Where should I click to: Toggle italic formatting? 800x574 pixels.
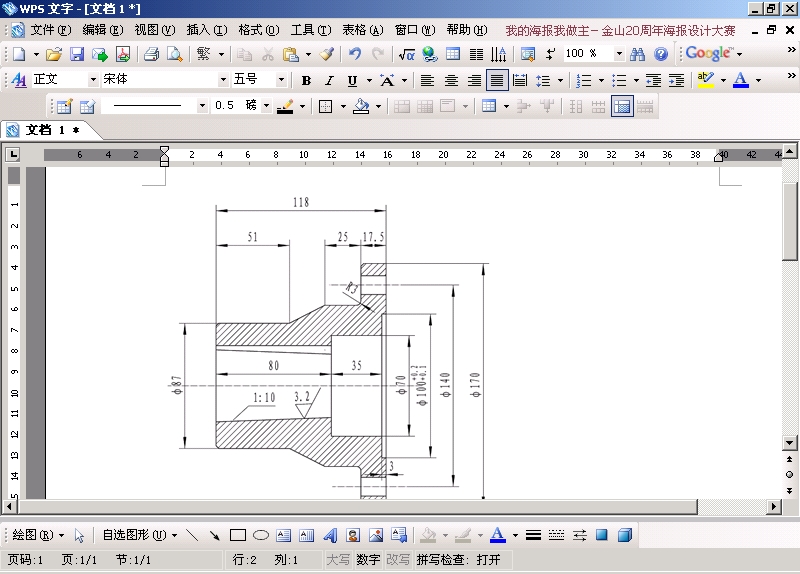[329, 81]
